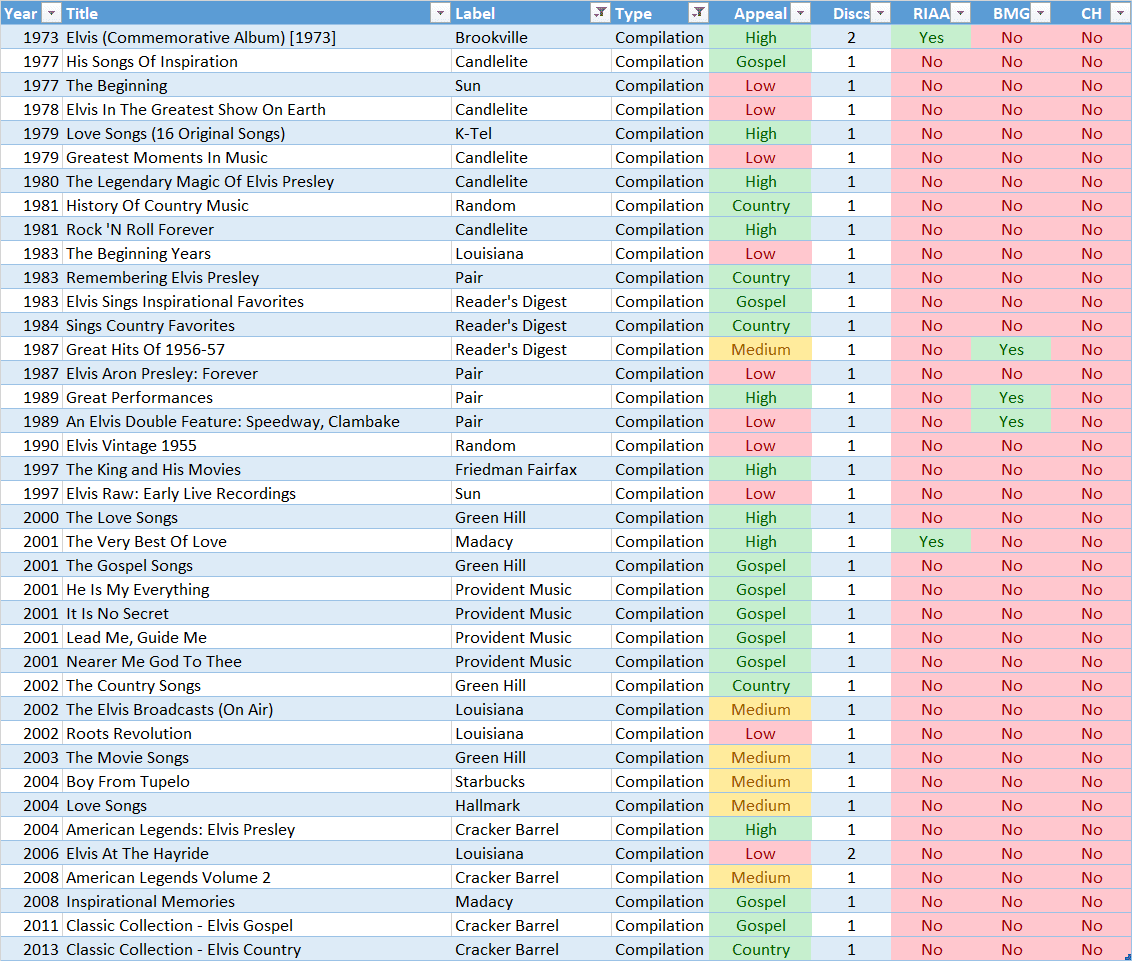Image resolution: width=1132 pixels, height=961 pixels.
Task: Click 'Great Performances' title cell
Action: click(256, 398)
